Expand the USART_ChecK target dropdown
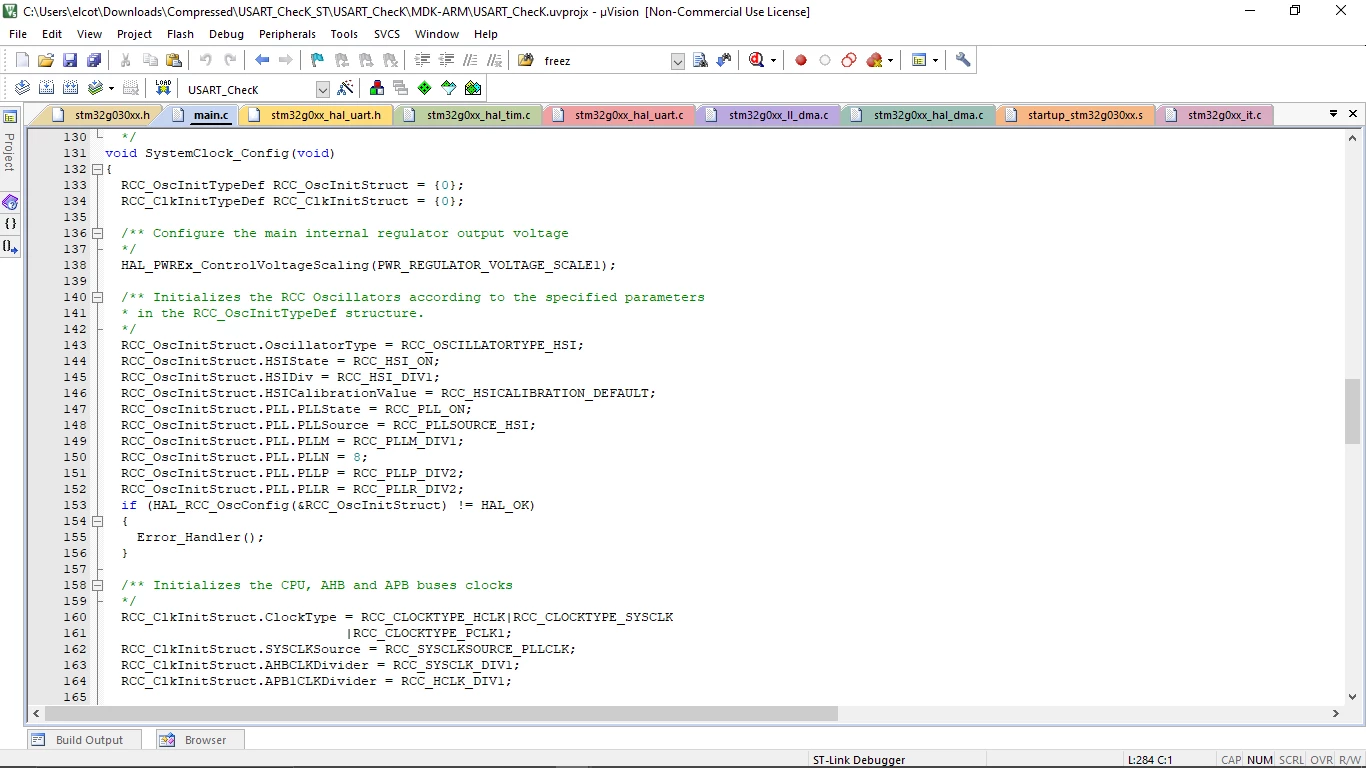The width and height of the screenshot is (1366, 768). pyautogui.click(x=322, y=89)
